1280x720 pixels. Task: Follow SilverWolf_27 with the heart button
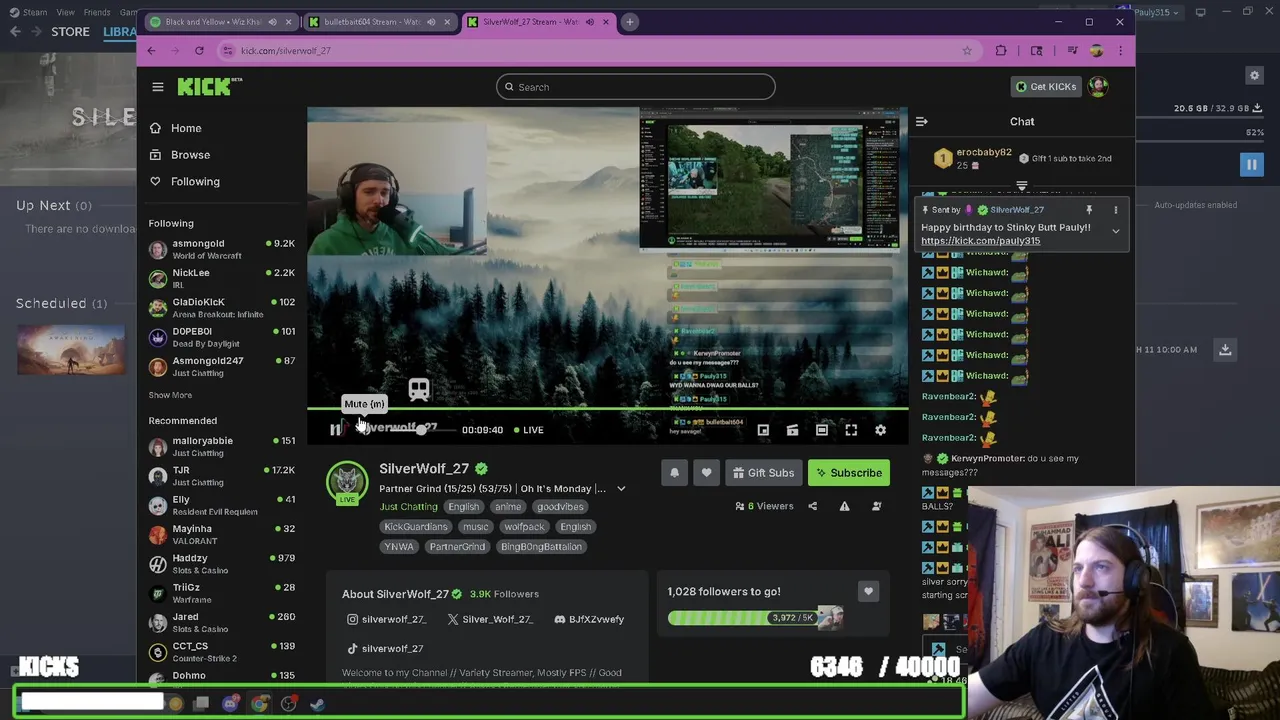pos(706,473)
